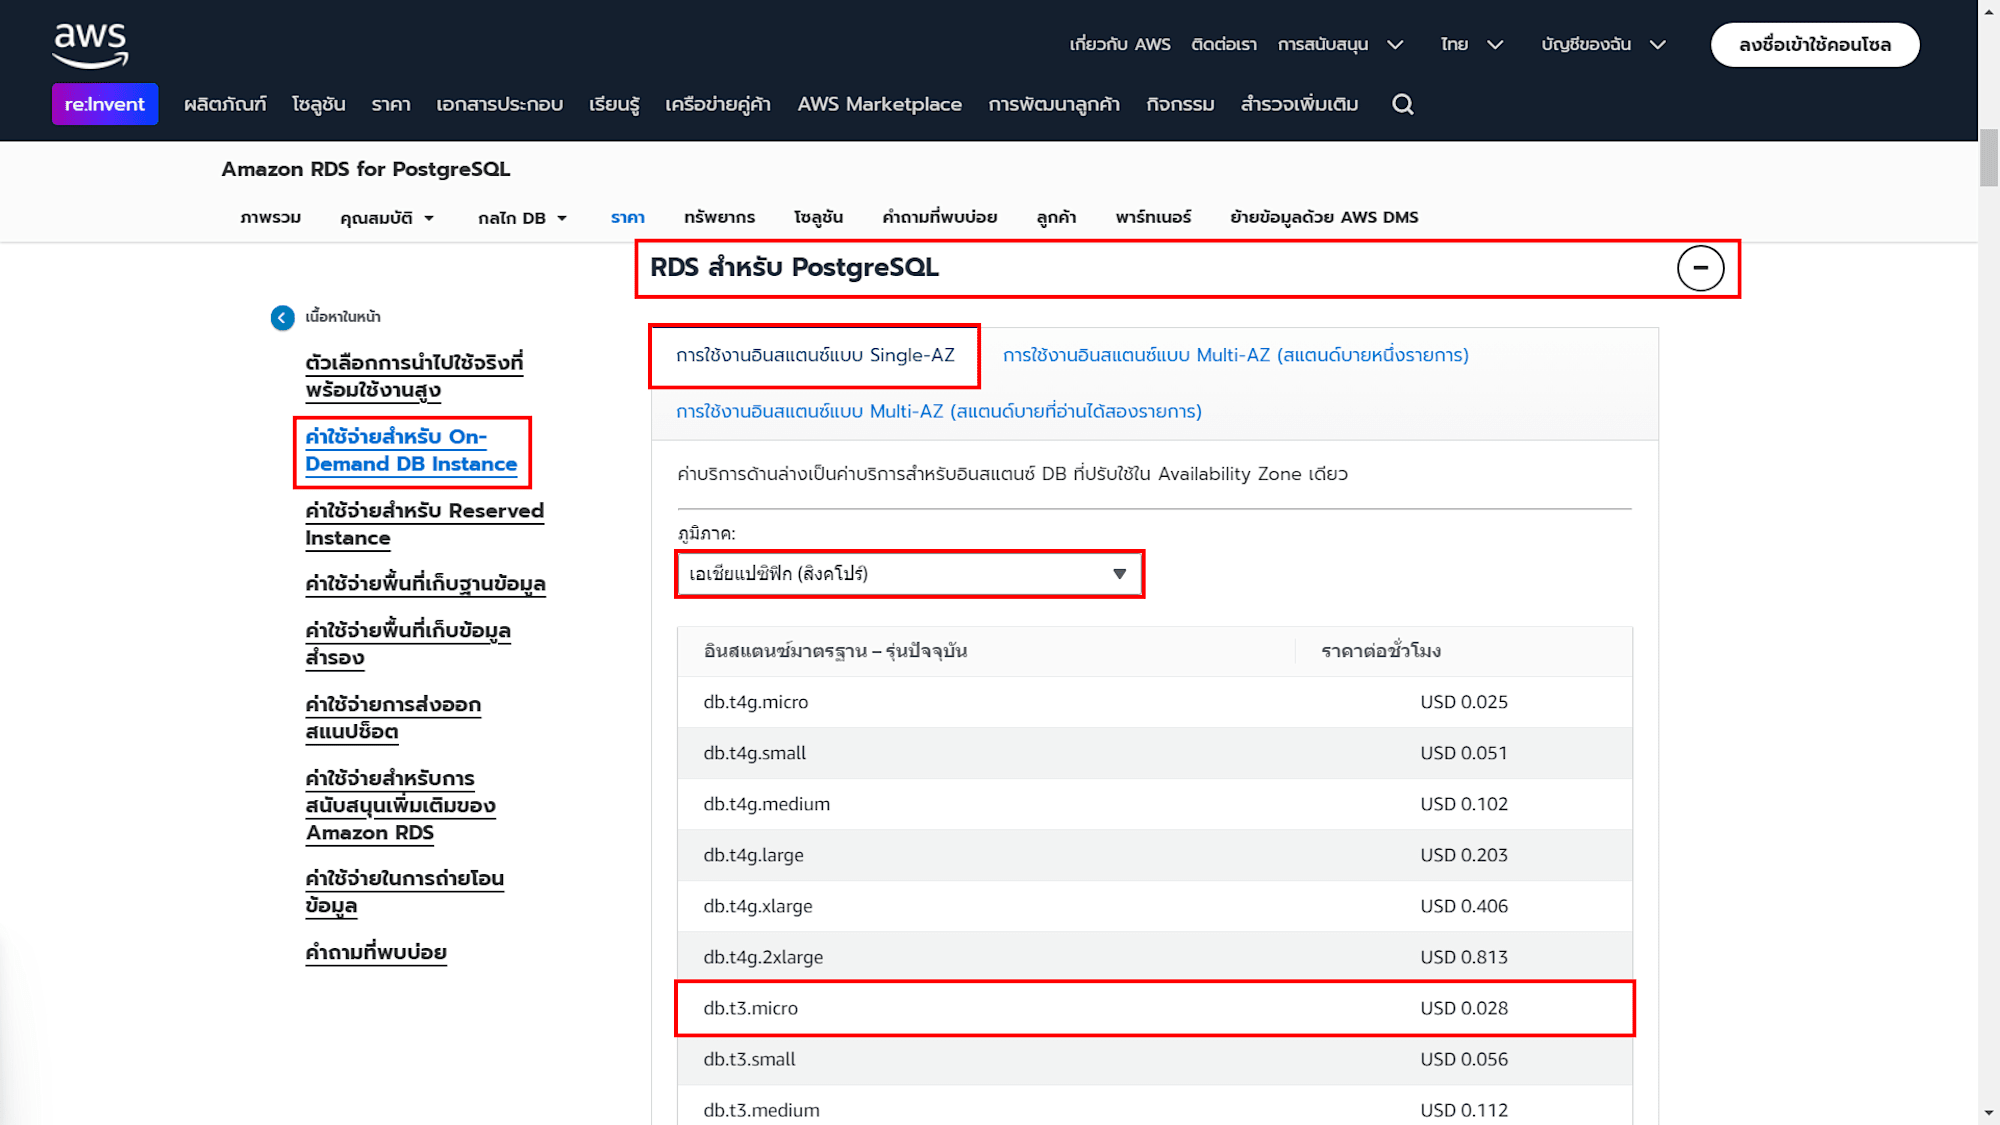This screenshot has width=2000, height=1125.
Task: Click the ราคาต่อชั่วโมง column header
Action: 1381,651
